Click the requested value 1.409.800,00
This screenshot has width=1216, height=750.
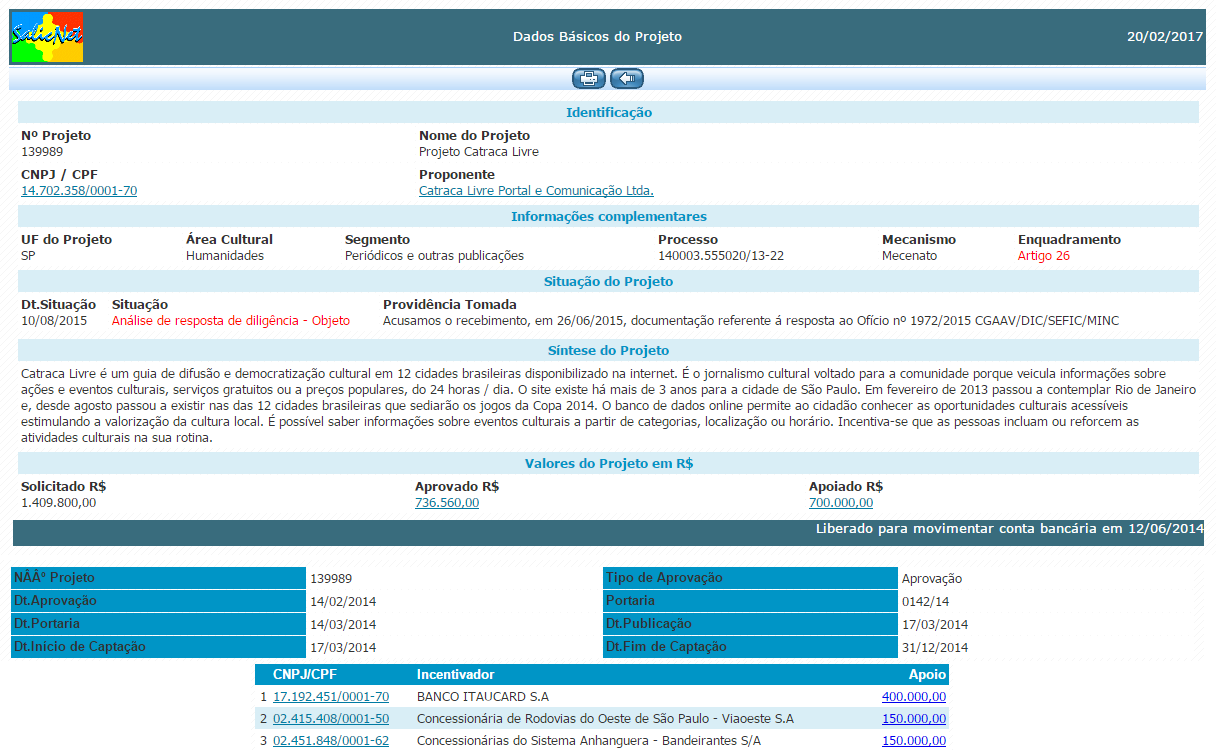coord(59,503)
